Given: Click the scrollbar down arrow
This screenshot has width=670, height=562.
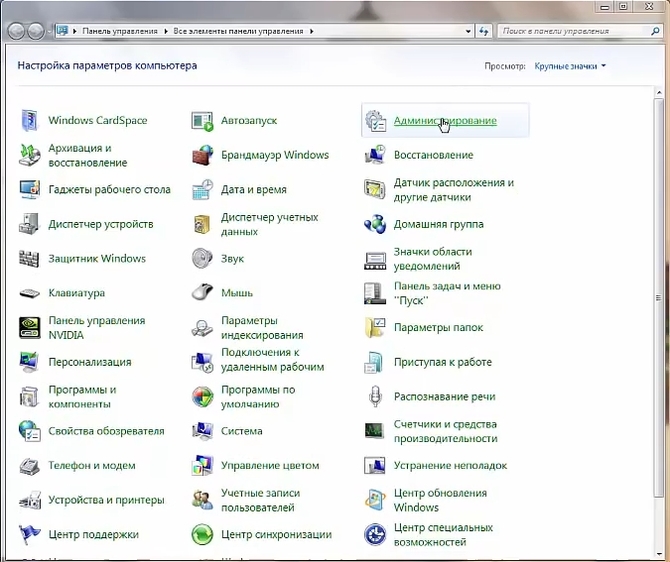Looking at the screenshot, I should [658, 554].
